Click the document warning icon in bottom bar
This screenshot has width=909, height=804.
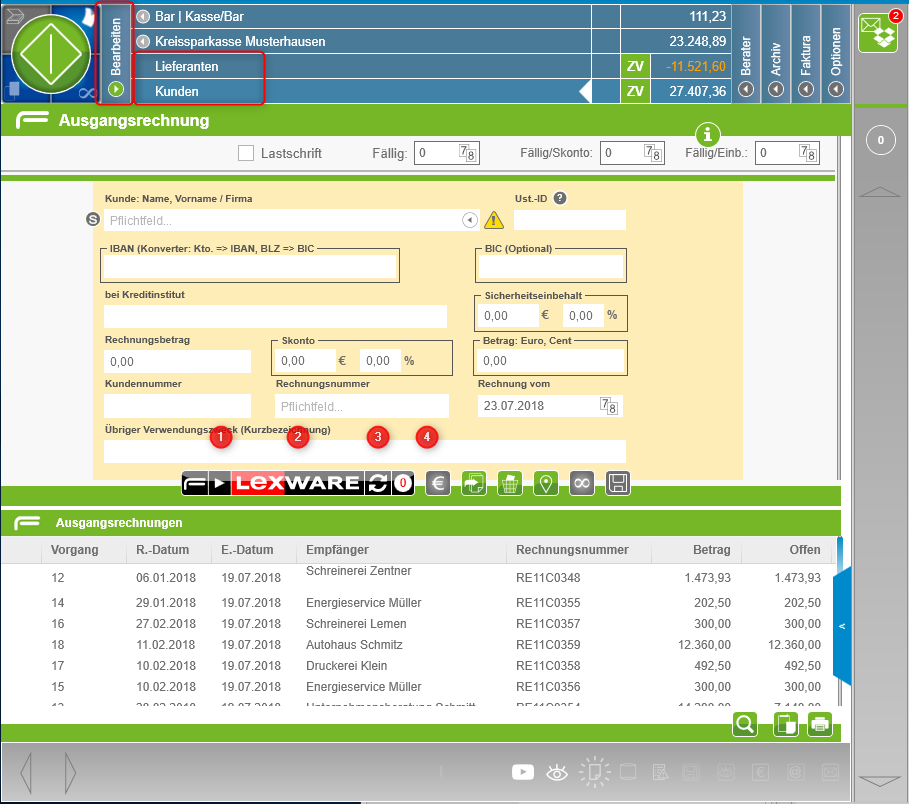coord(660,772)
